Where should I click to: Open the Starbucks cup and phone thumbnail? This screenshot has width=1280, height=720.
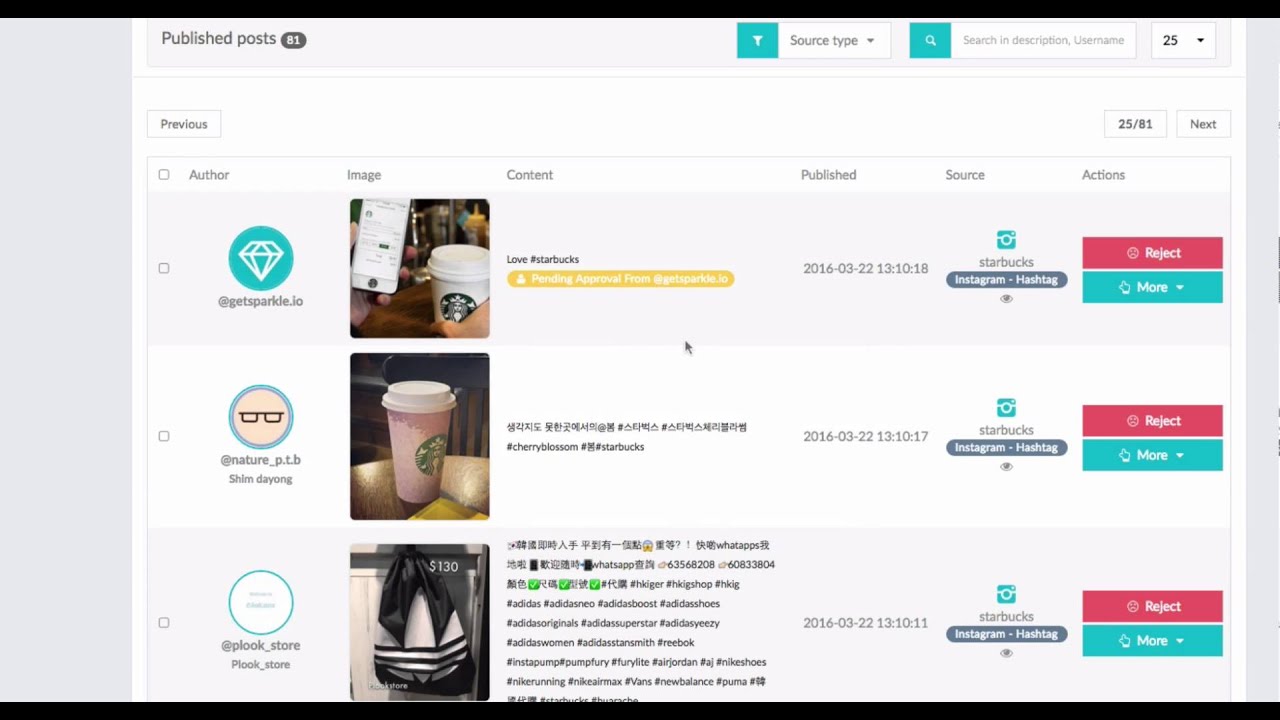pyautogui.click(x=420, y=268)
